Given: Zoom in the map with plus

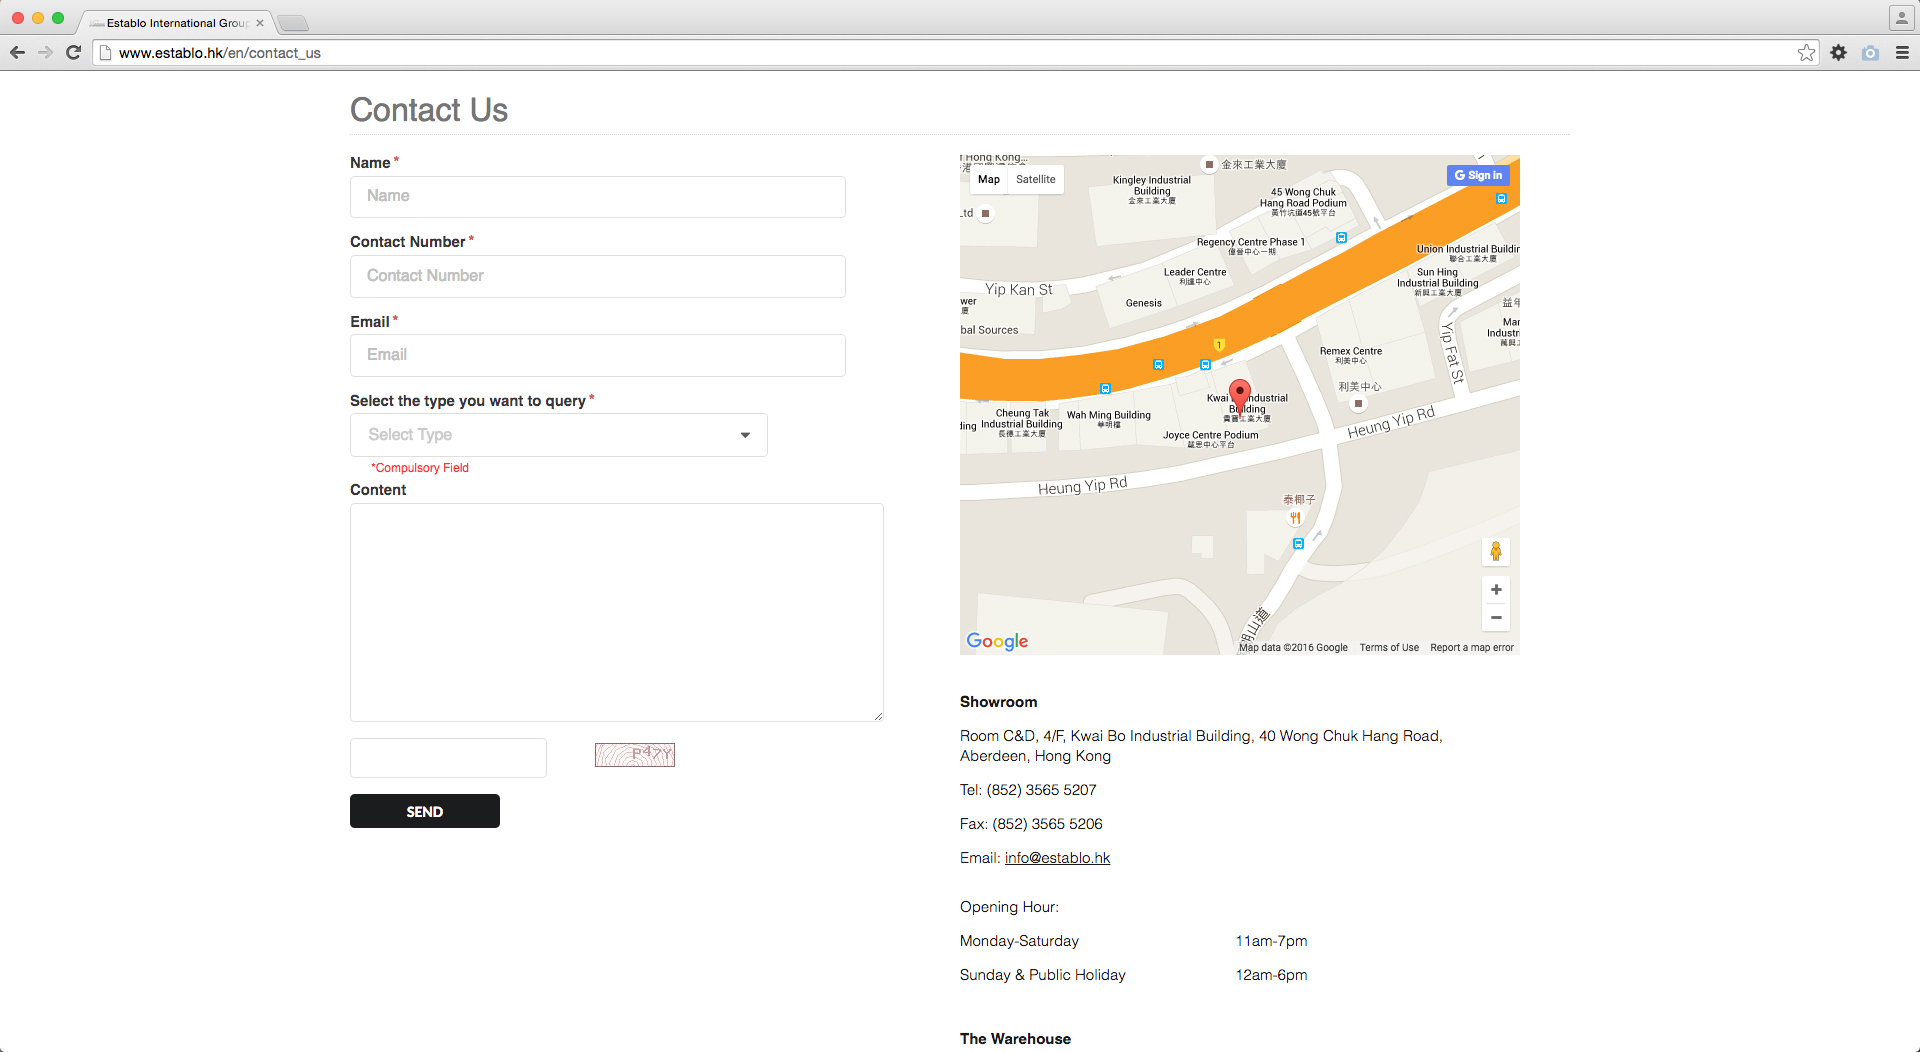Looking at the screenshot, I should click(x=1496, y=590).
